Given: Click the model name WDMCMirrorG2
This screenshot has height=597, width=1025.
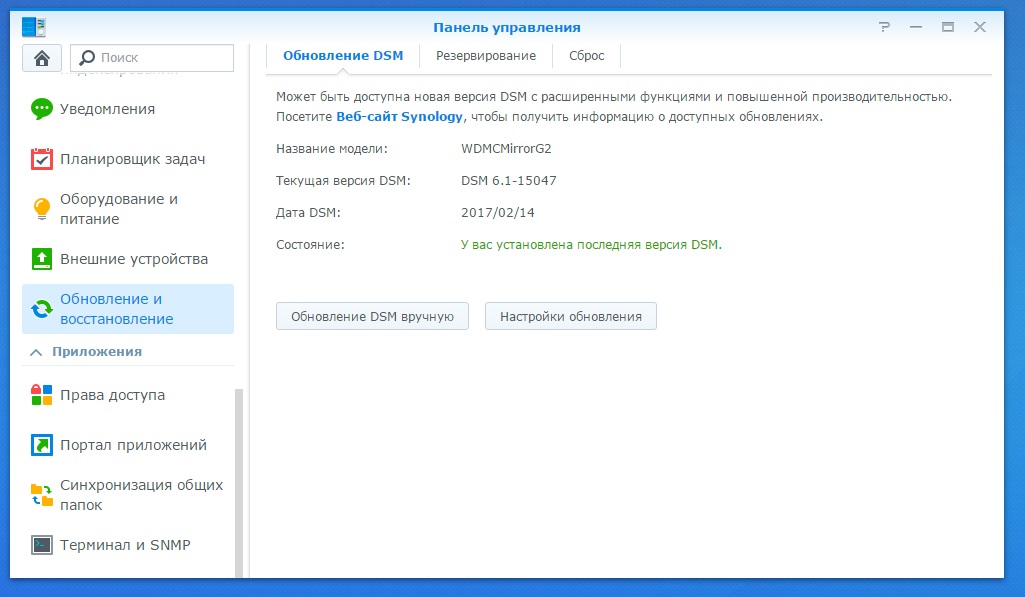Looking at the screenshot, I should pyautogui.click(x=506, y=148).
